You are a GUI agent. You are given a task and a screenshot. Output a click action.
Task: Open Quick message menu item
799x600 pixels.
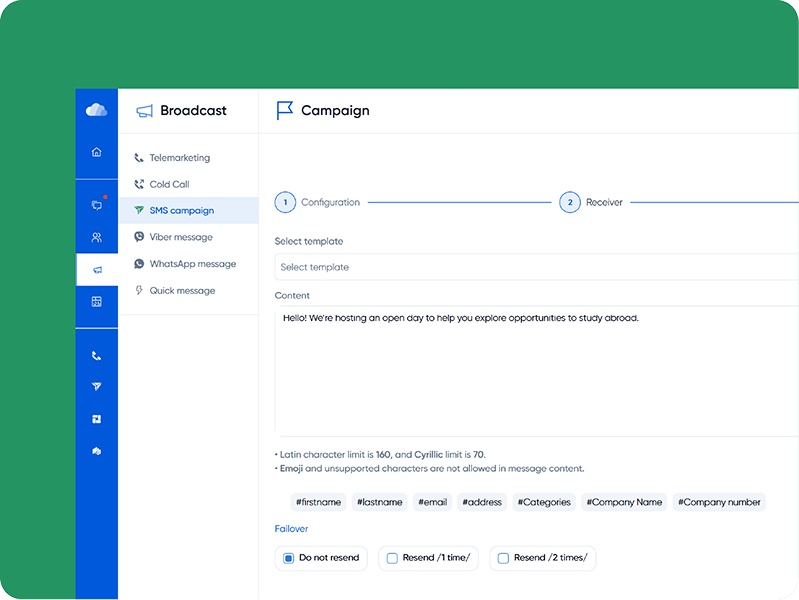(189, 291)
